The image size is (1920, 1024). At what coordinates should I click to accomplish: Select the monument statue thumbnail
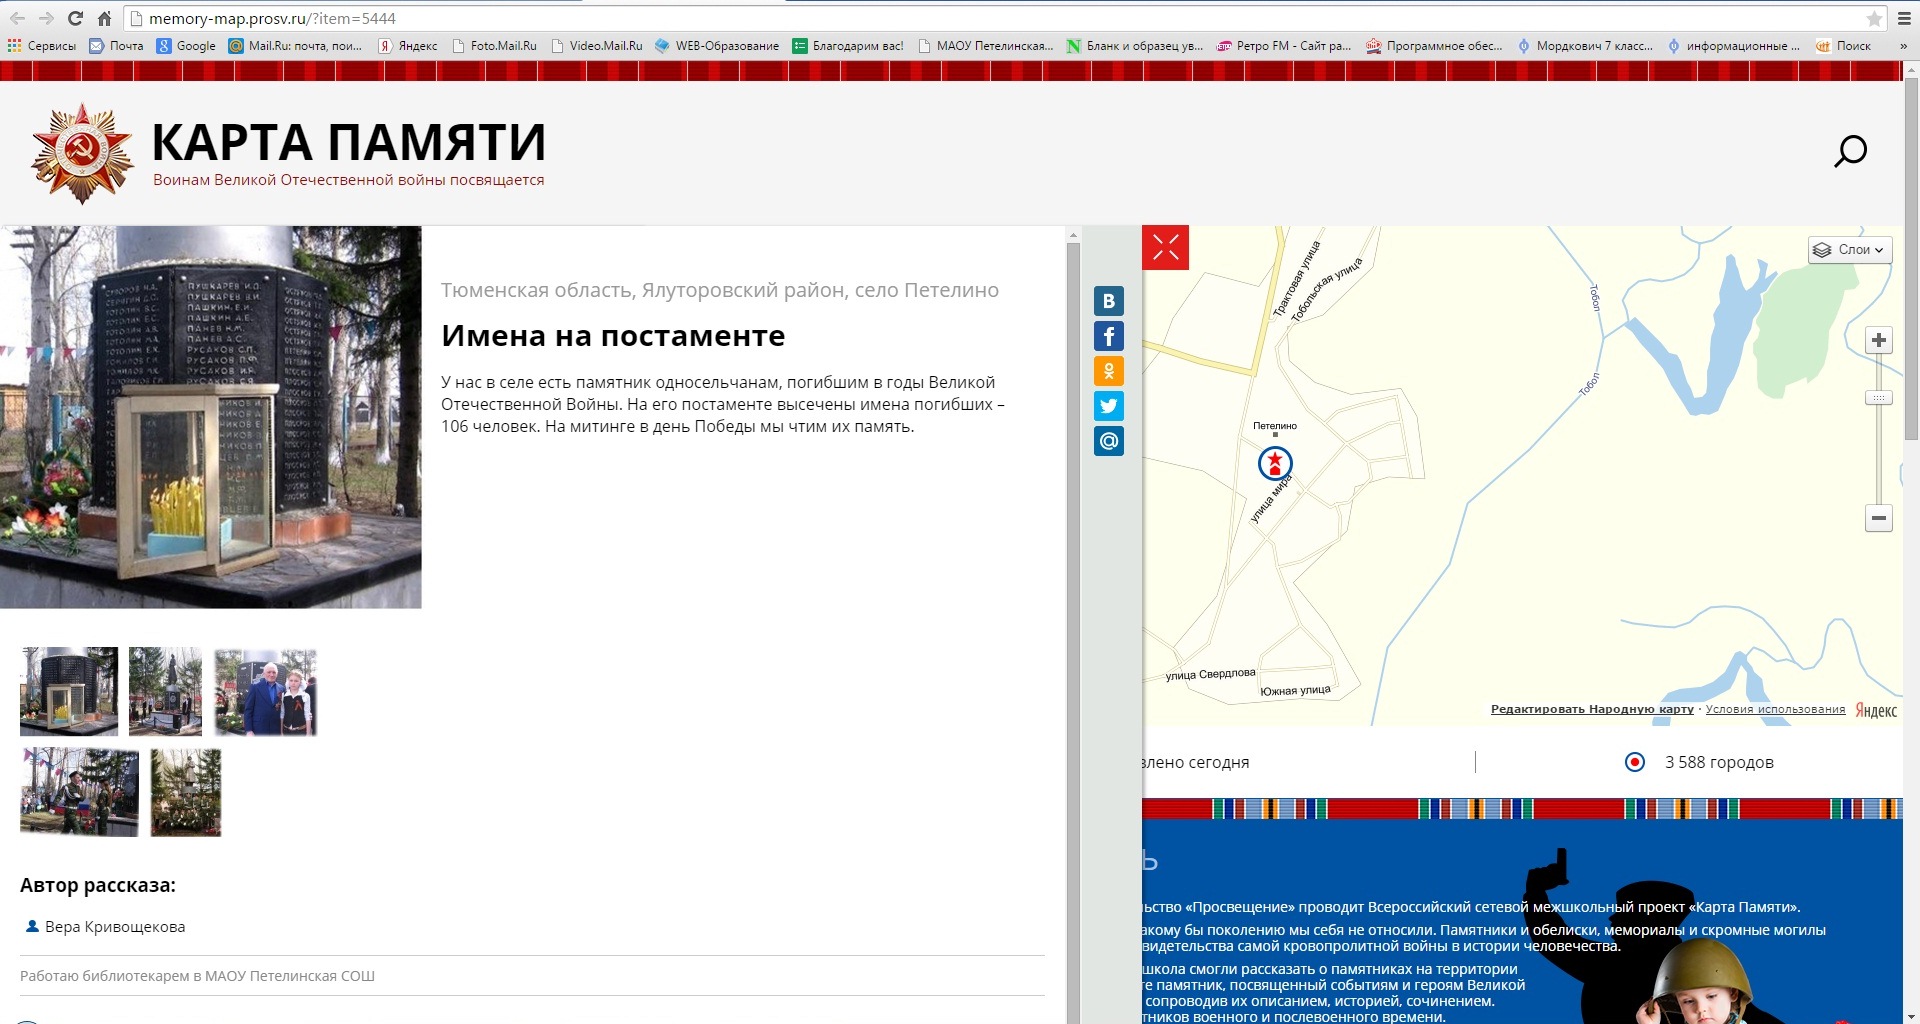[x=165, y=691]
